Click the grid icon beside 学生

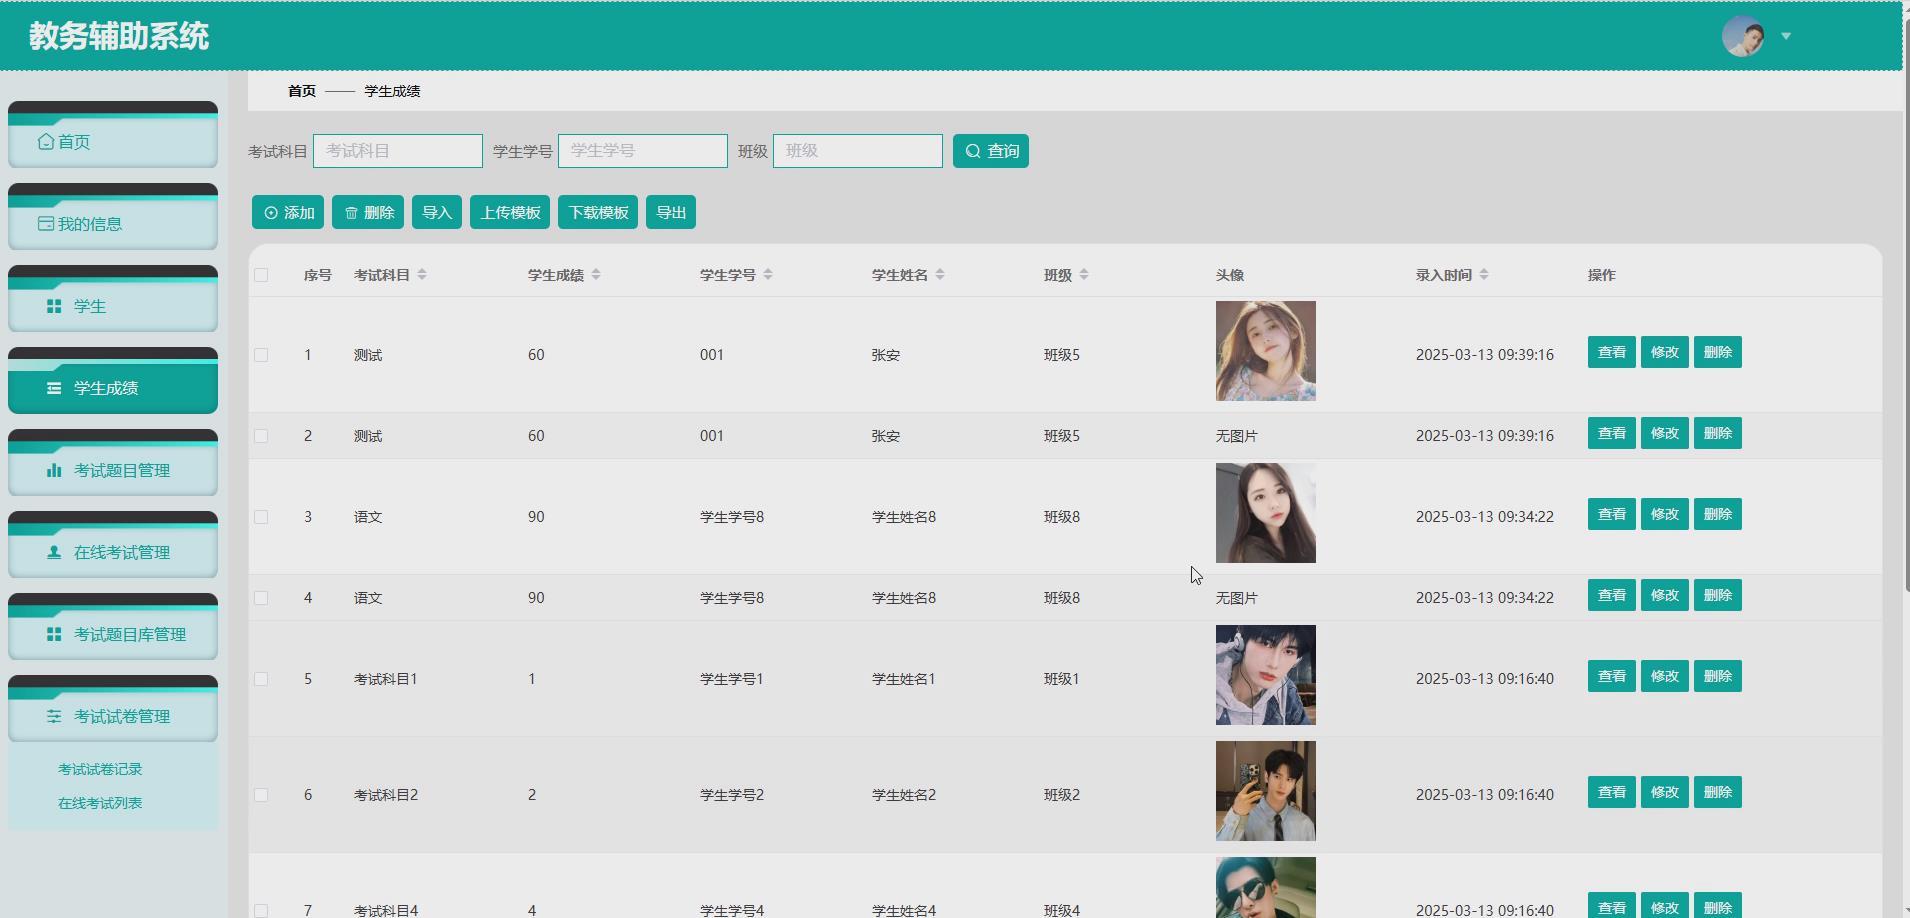click(54, 306)
